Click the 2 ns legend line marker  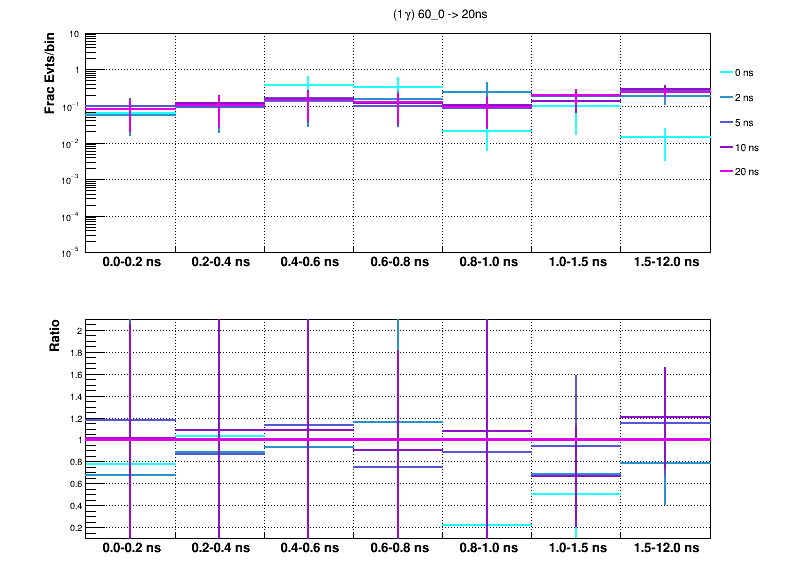[x=727, y=97]
